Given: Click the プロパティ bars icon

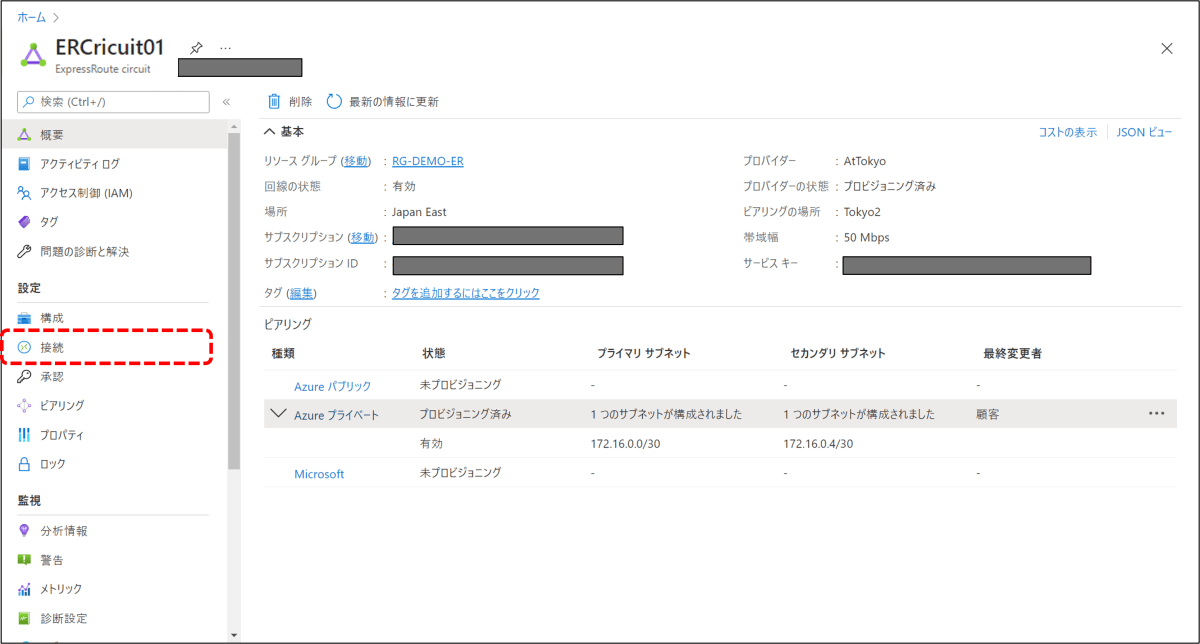Looking at the screenshot, I should pyautogui.click(x=25, y=435).
